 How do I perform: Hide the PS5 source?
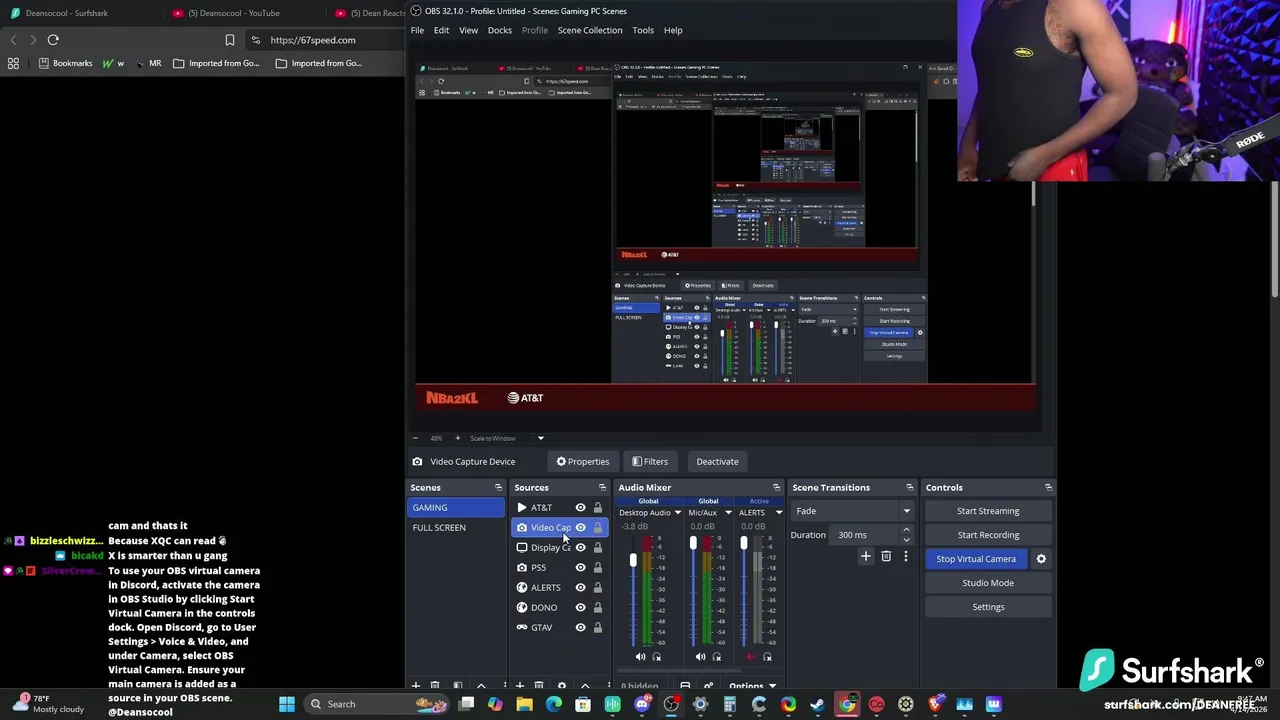click(580, 568)
